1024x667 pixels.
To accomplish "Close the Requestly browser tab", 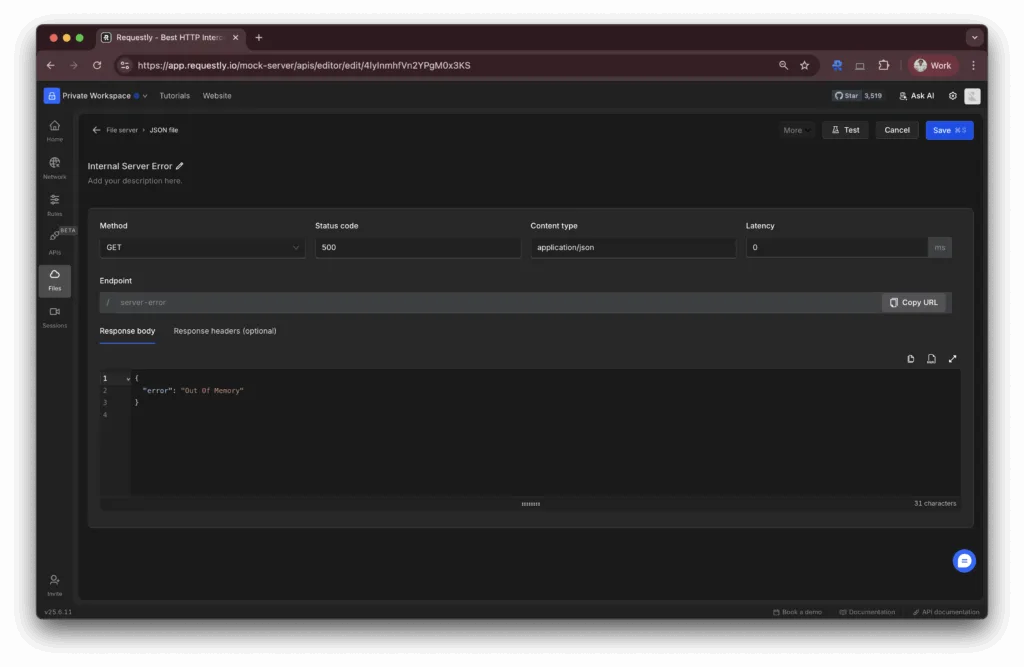I will pyautogui.click(x=235, y=38).
